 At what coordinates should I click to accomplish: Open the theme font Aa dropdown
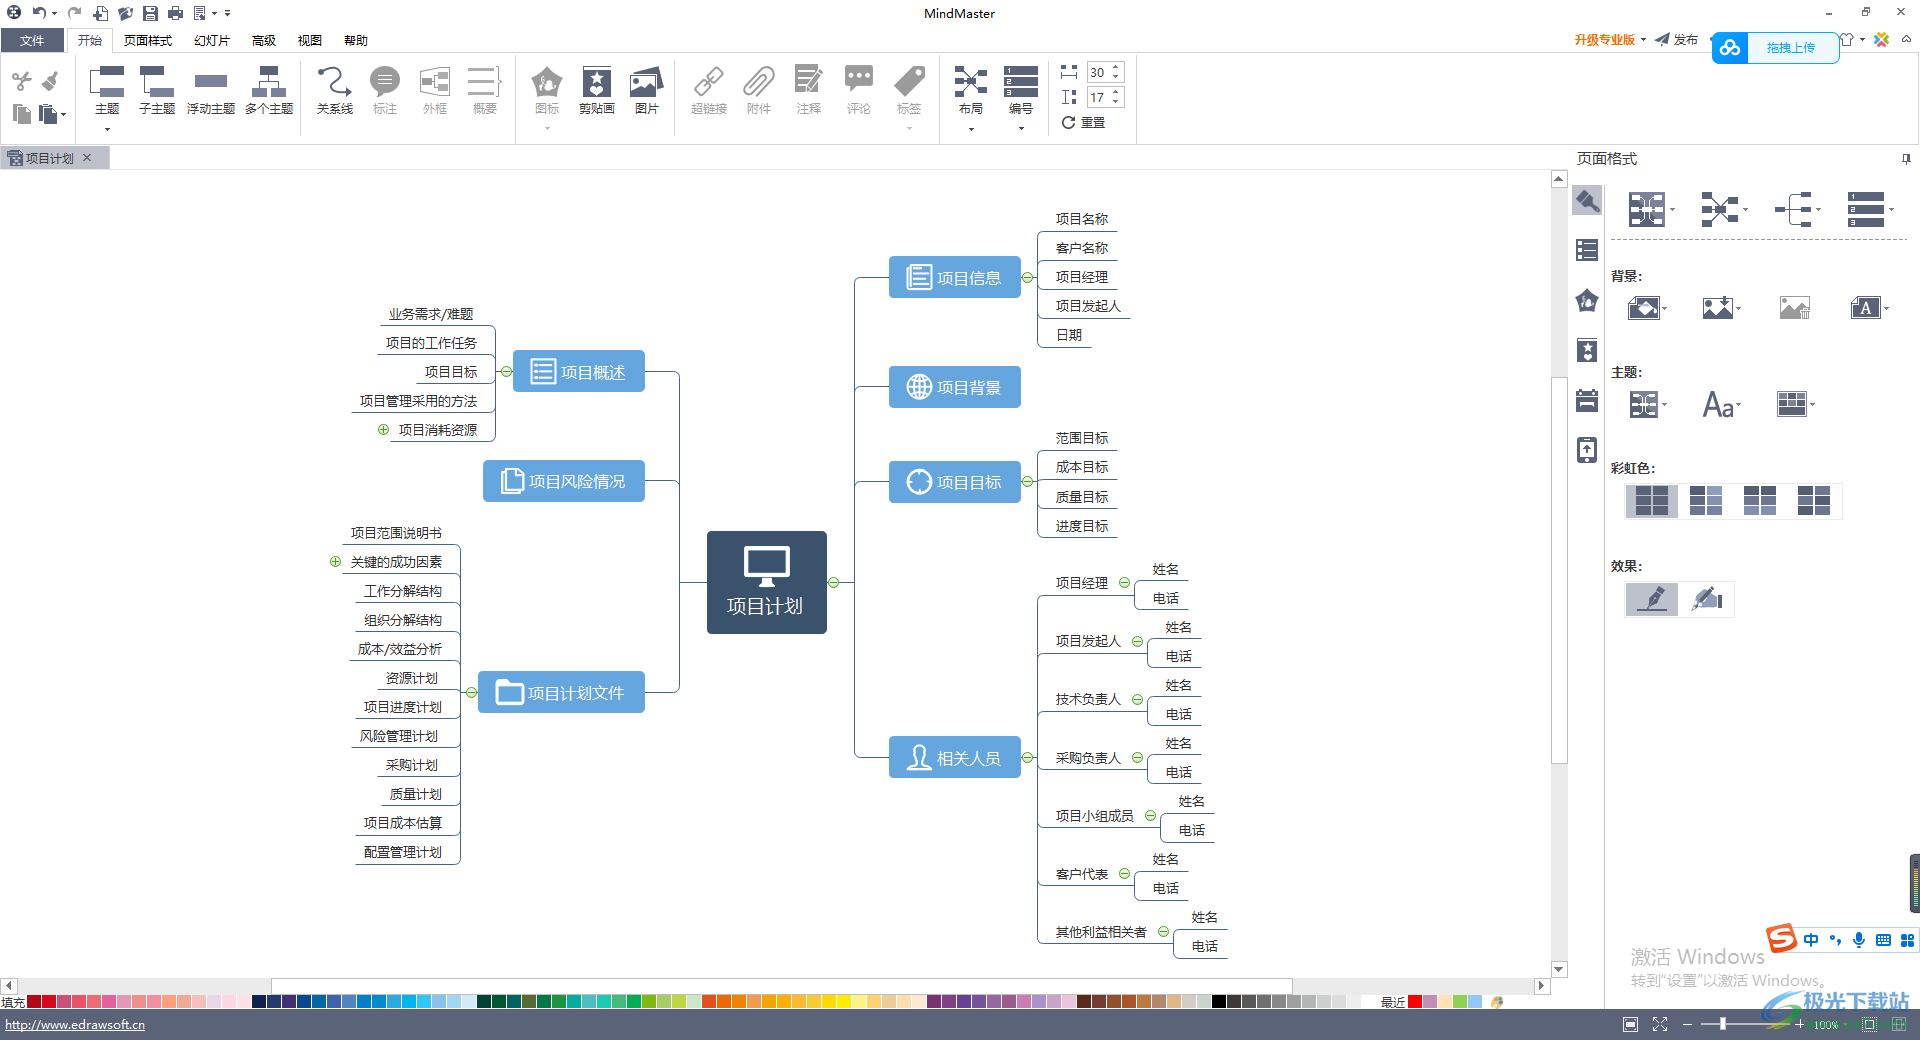coord(1721,405)
